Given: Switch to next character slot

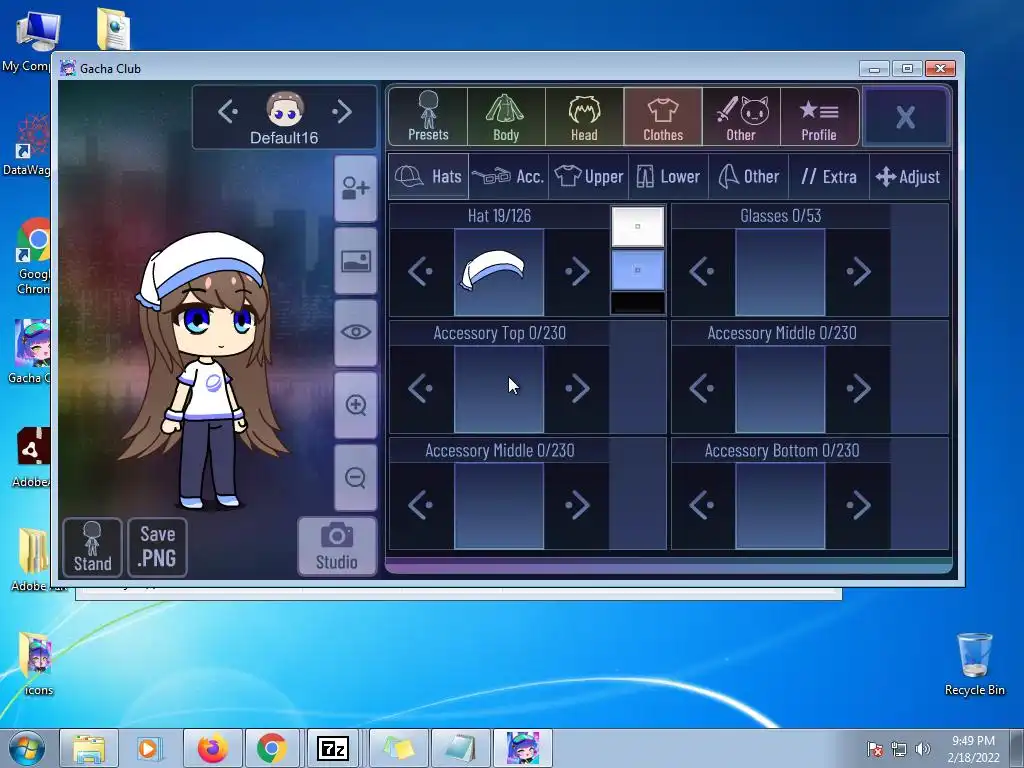Looking at the screenshot, I should (342, 112).
